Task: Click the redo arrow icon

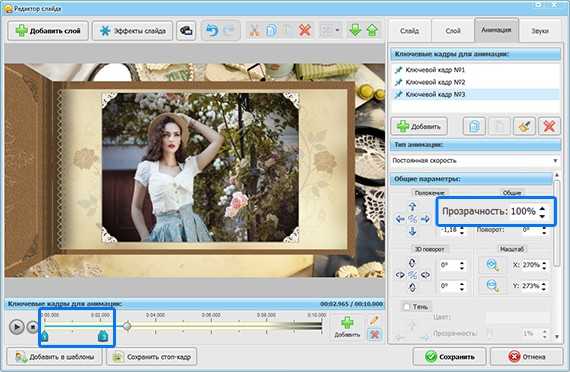Action: point(230,31)
